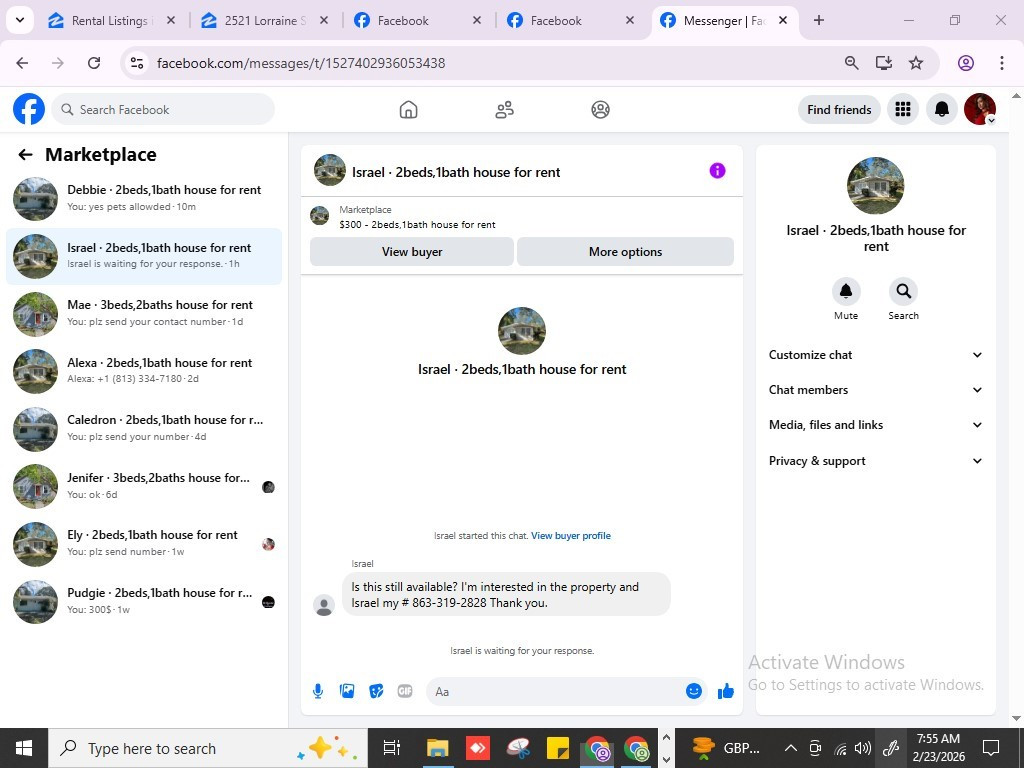Open account profile picture menu
Image resolution: width=1024 pixels, height=768 pixels.
(x=980, y=109)
